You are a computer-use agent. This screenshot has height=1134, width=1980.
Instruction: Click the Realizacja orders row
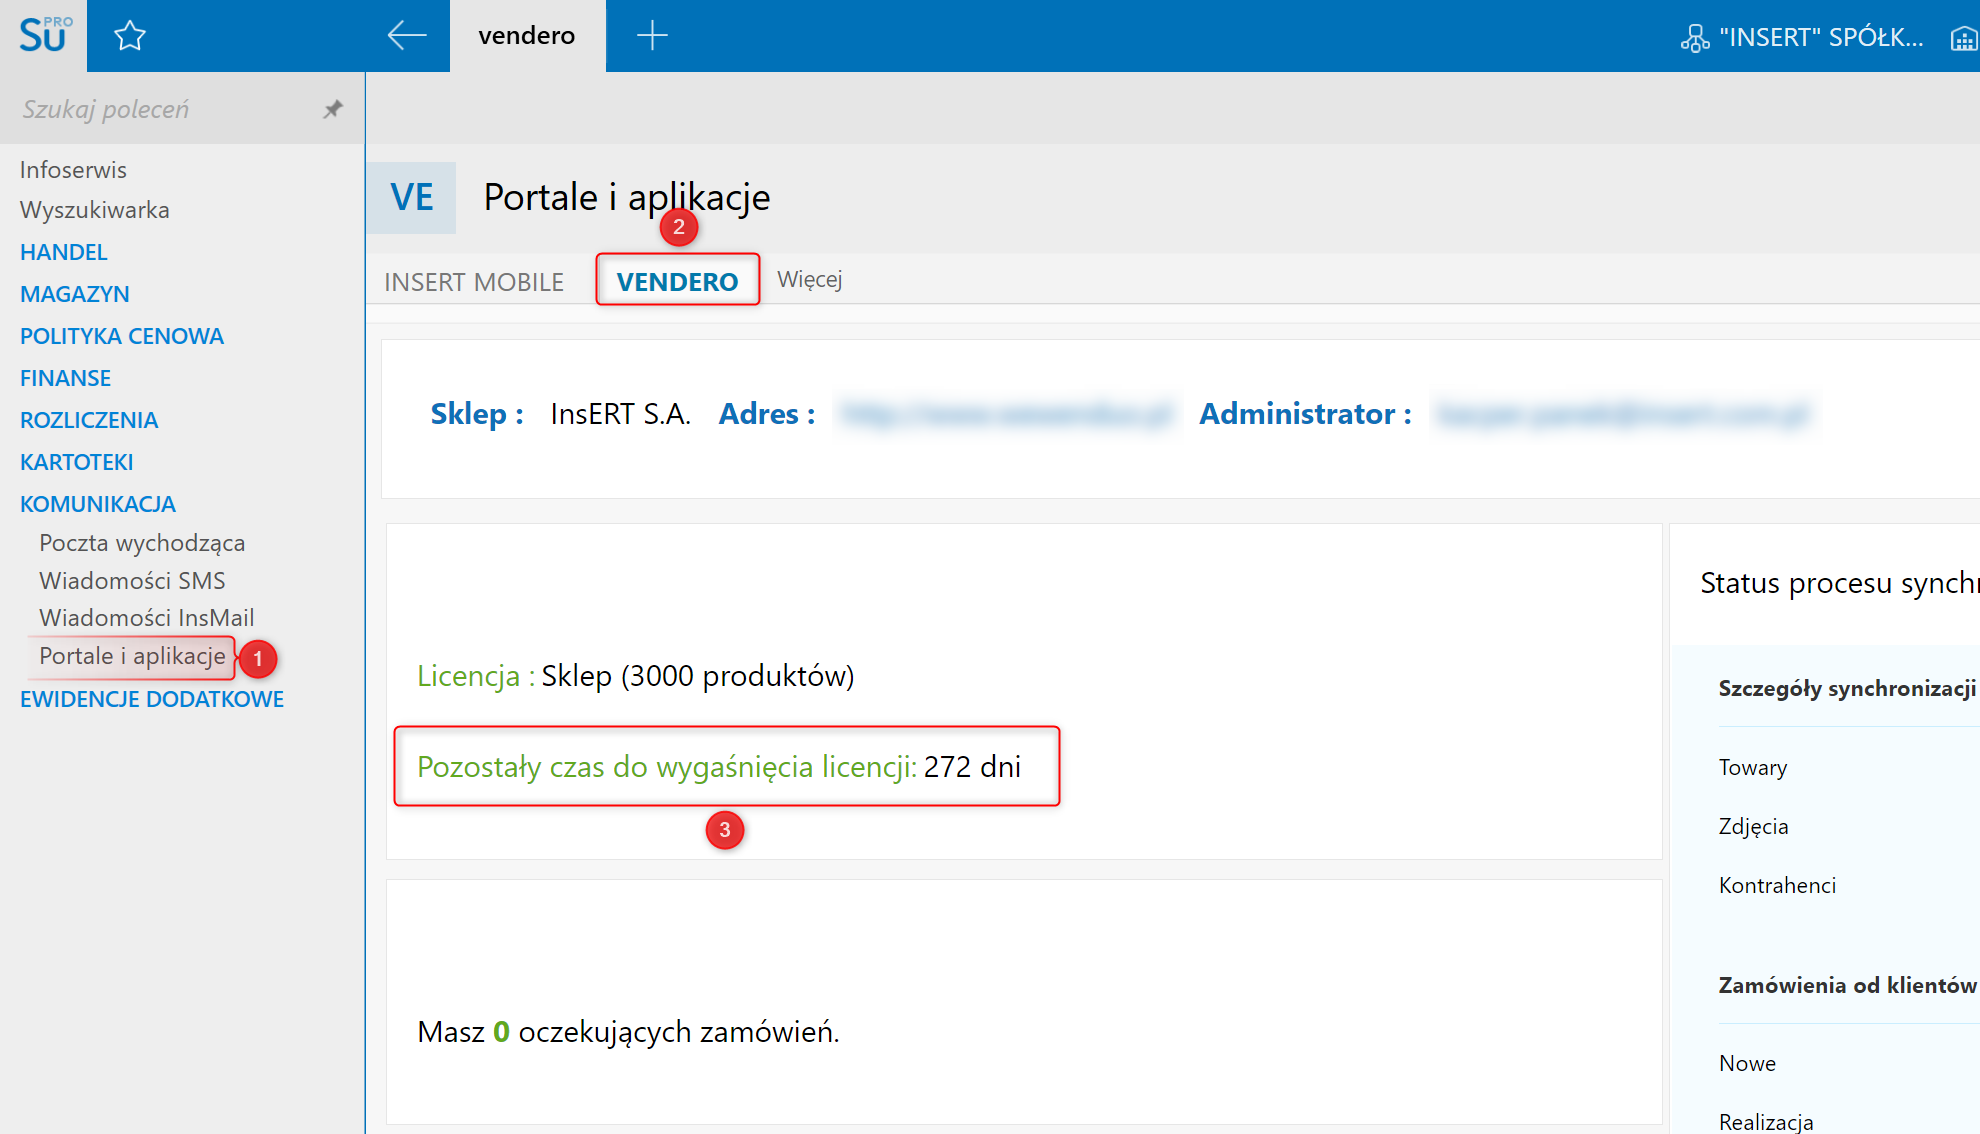[1766, 1122]
